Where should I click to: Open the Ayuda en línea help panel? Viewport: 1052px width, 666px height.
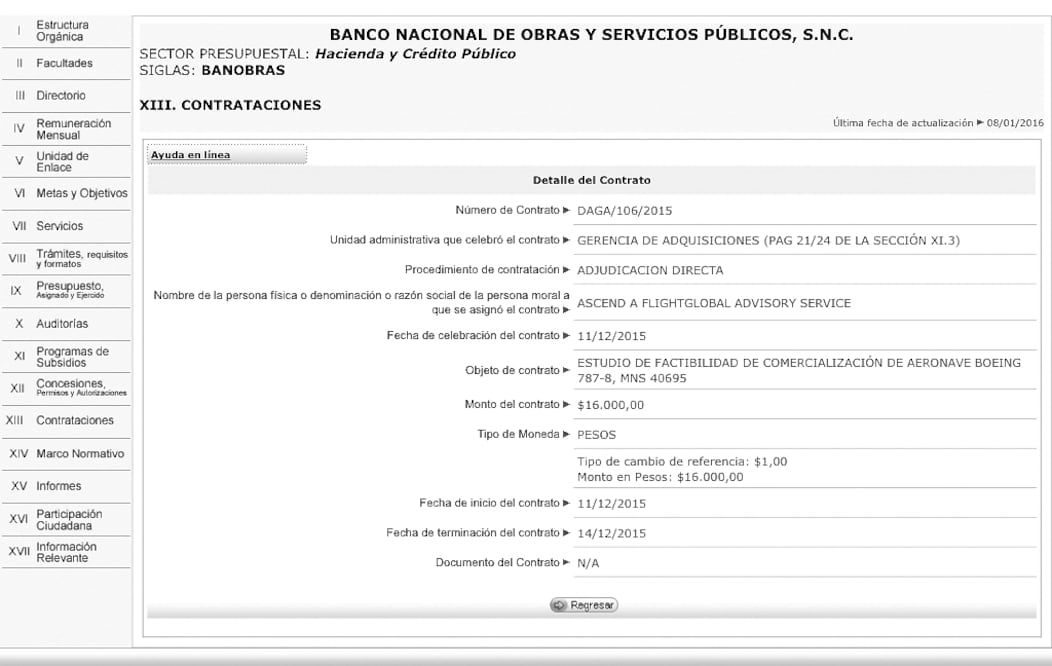pyautogui.click(x=191, y=154)
